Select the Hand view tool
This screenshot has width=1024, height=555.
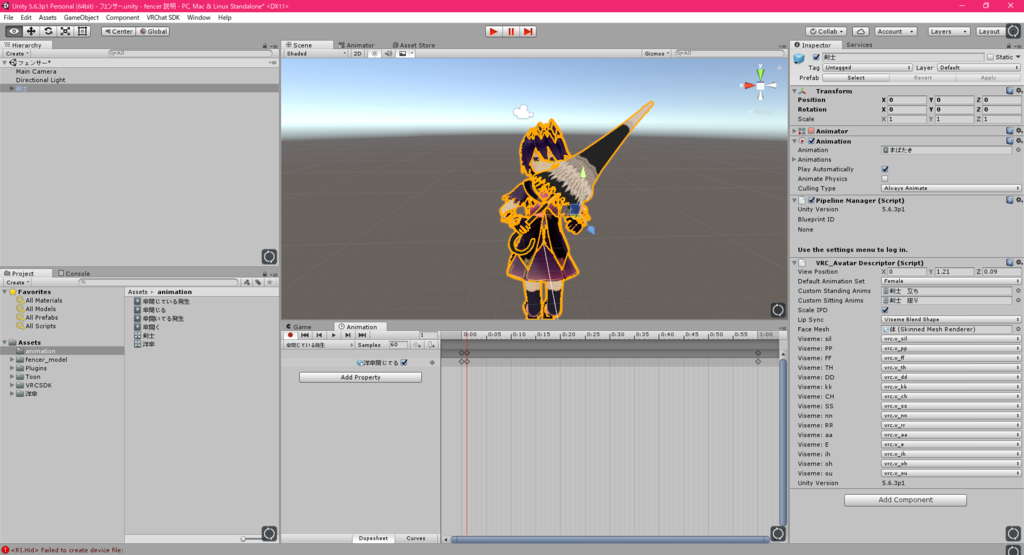pos(14,31)
